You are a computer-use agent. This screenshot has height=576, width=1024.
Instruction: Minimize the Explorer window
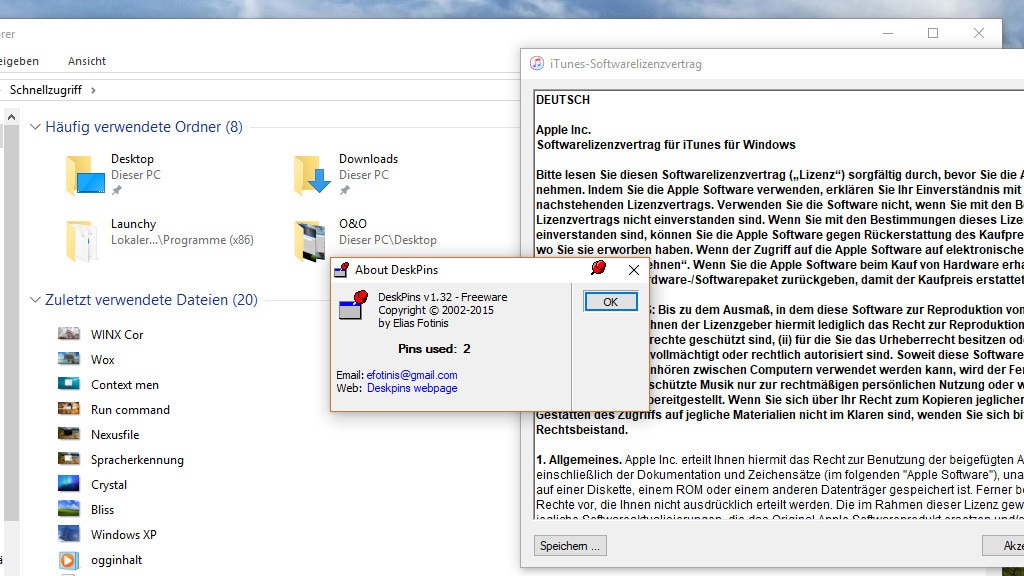[x=888, y=33]
